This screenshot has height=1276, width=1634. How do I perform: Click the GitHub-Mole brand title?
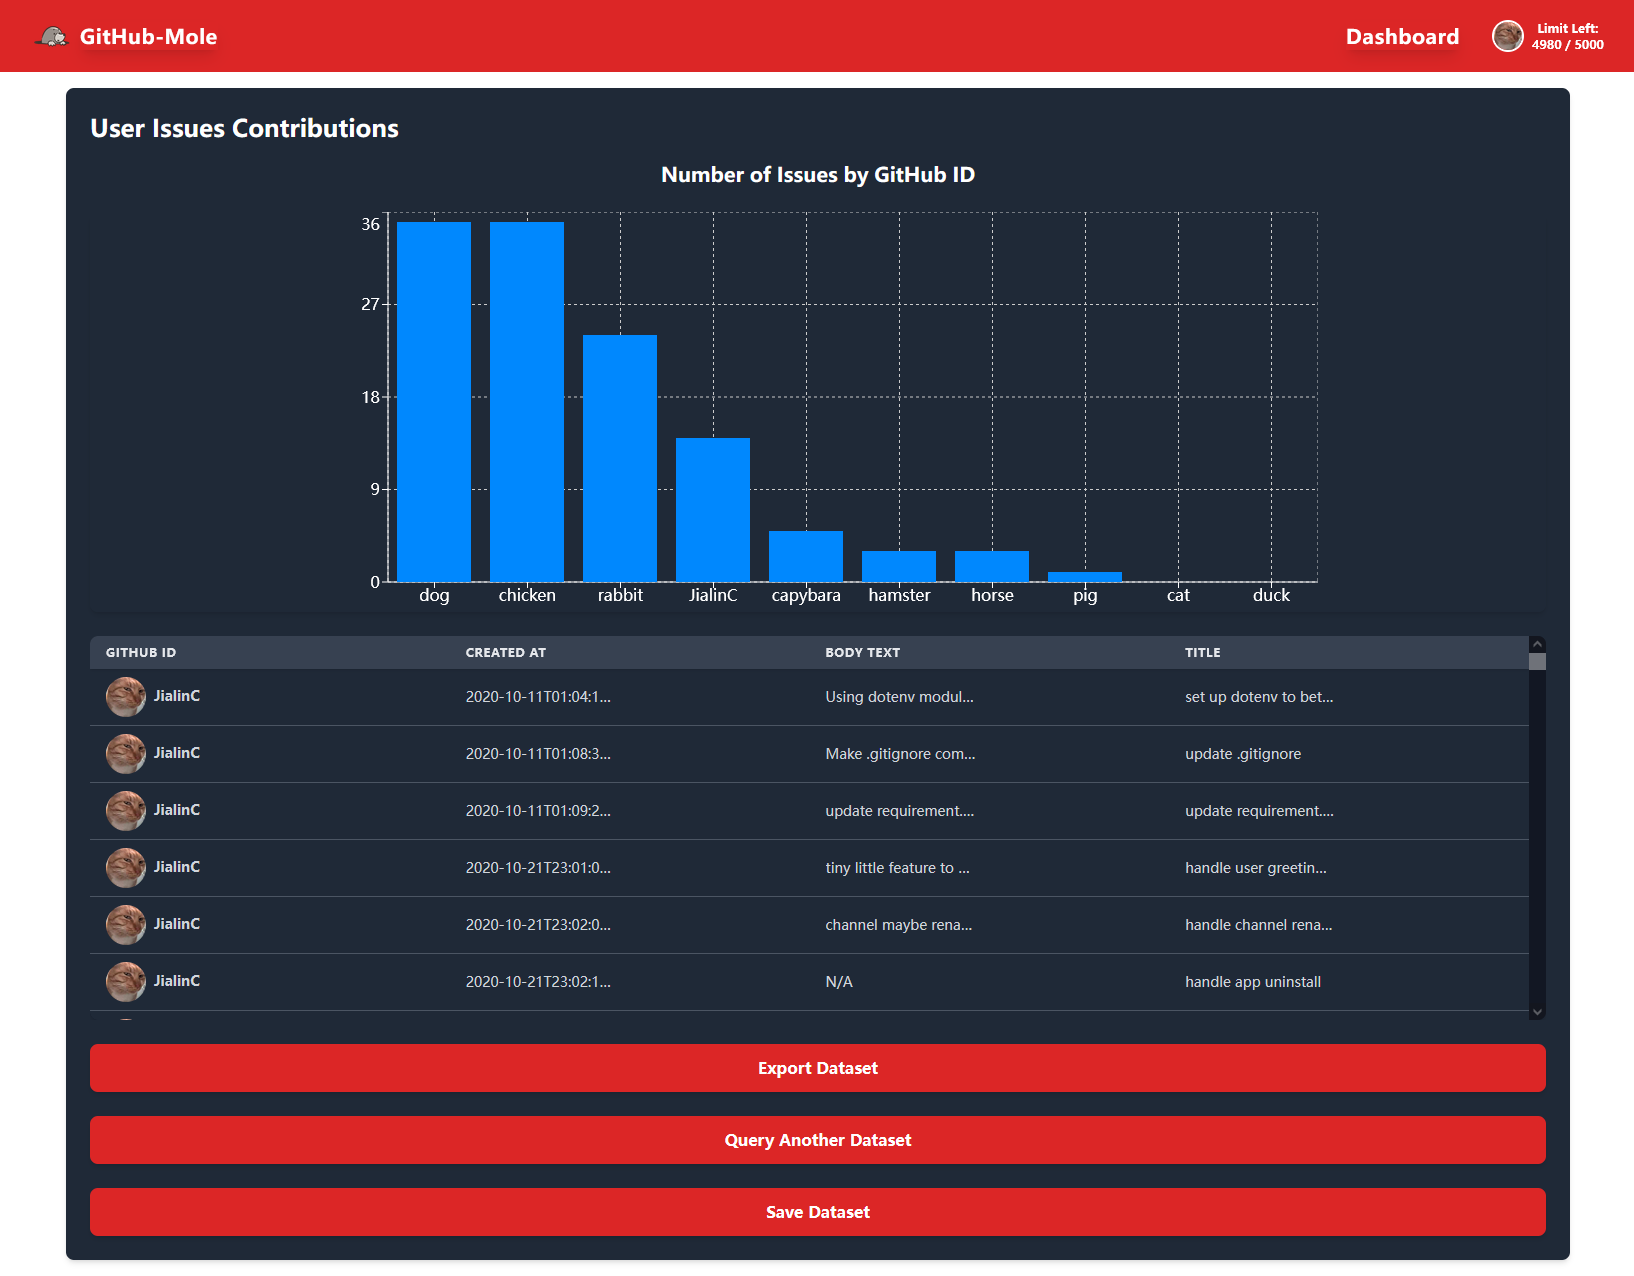click(148, 37)
